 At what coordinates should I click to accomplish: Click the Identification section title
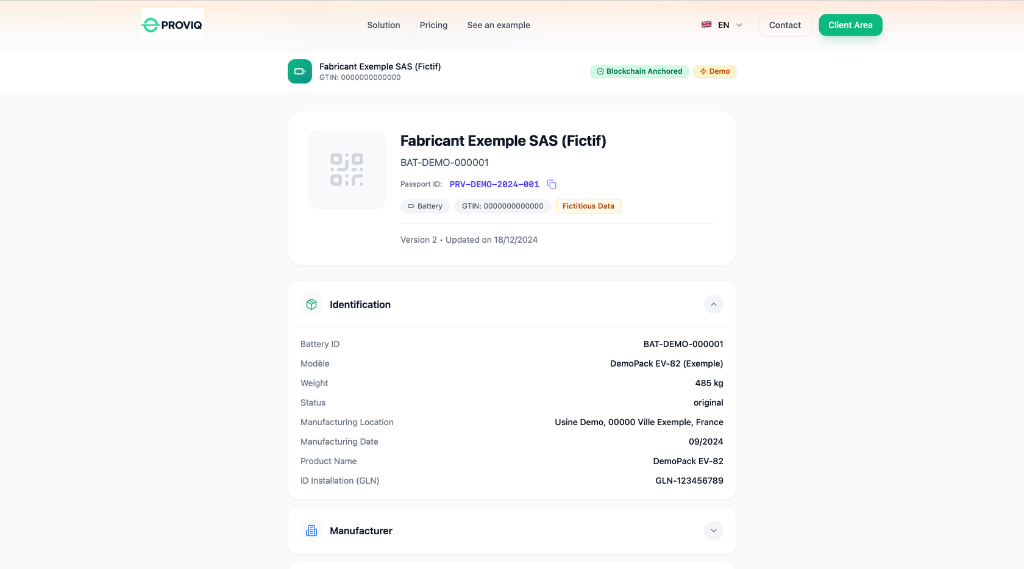click(x=360, y=304)
